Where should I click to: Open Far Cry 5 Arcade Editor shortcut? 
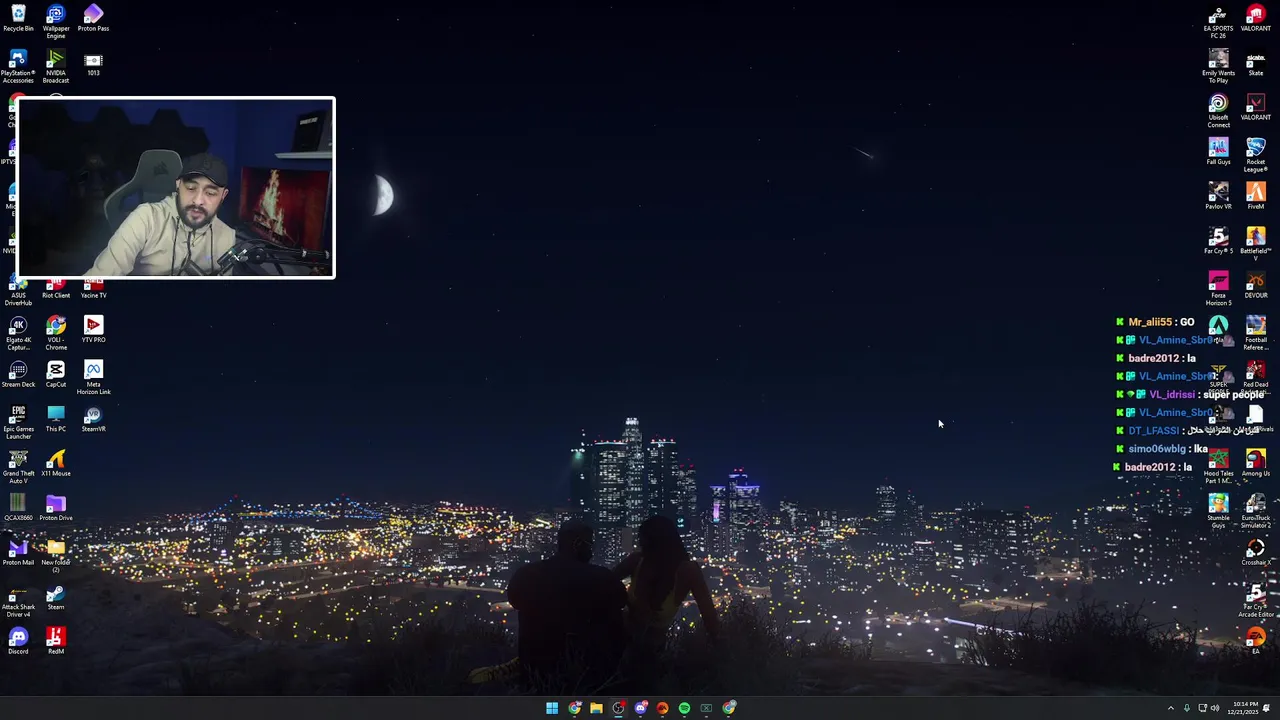(1256, 601)
